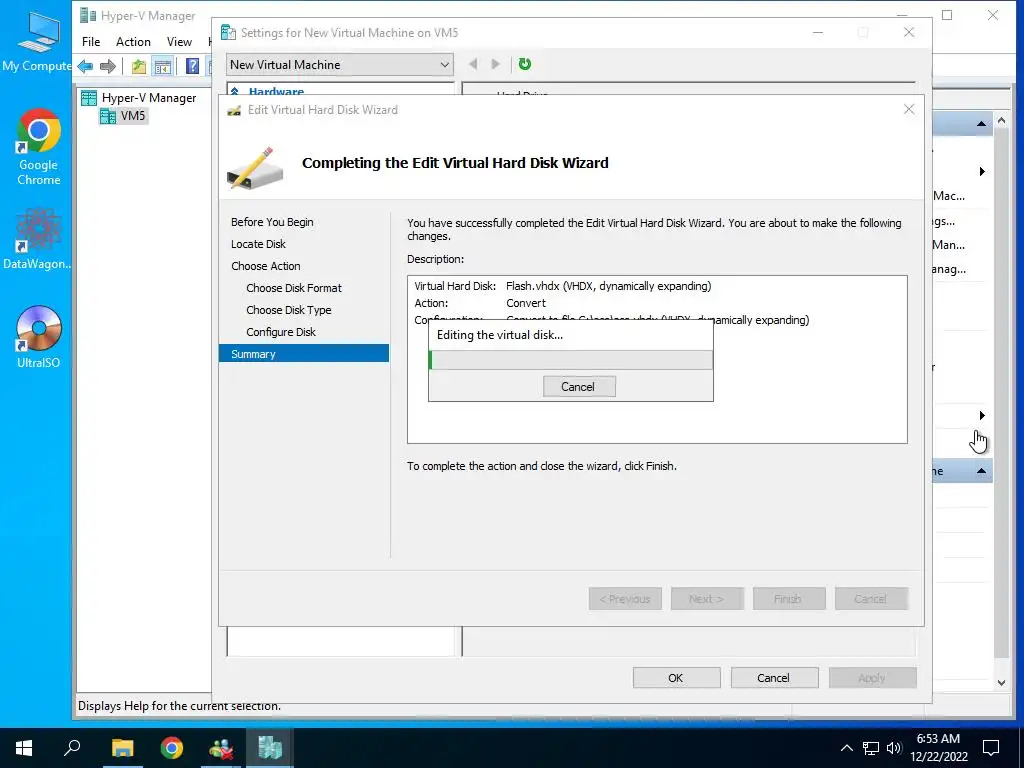
Task: Collapse the upper Actions pane section arrow
Action: click(x=981, y=123)
